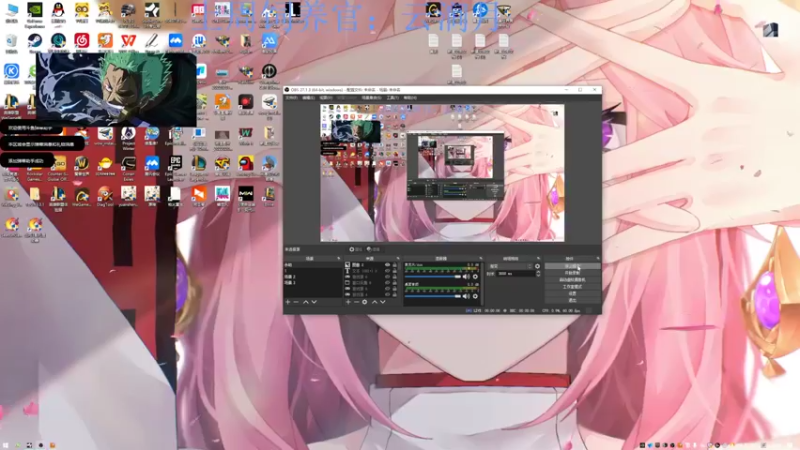
Task: Click Studio Mode button in Controls
Action: tap(572, 287)
